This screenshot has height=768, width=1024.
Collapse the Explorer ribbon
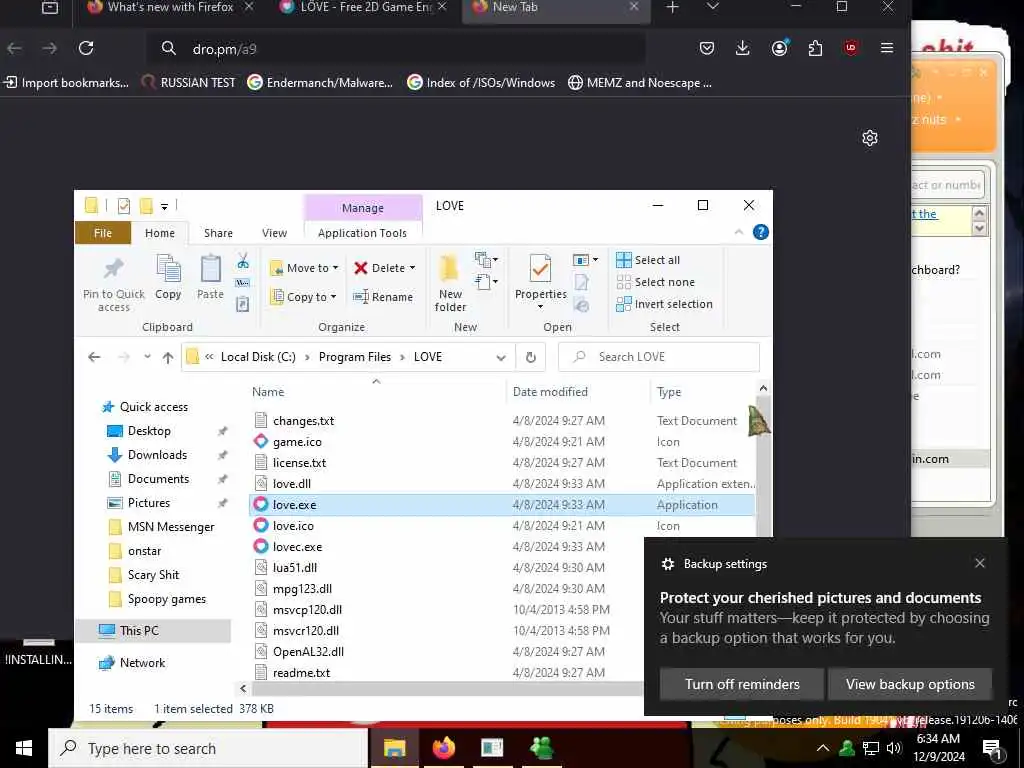pyautogui.click(x=739, y=232)
